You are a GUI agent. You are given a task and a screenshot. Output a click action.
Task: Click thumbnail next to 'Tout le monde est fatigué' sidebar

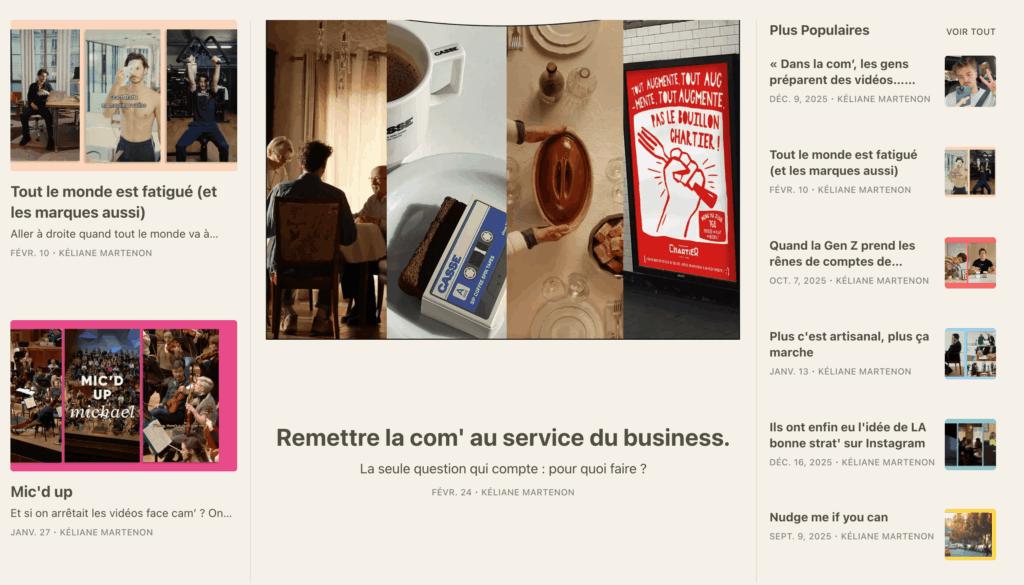pyautogui.click(x=970, y=172)
